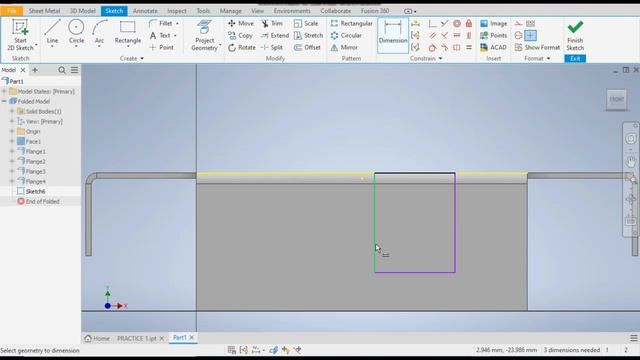Viewport: 640px width, 360px height.
Task: Select the Stretch tool
Action: (308, 36)
